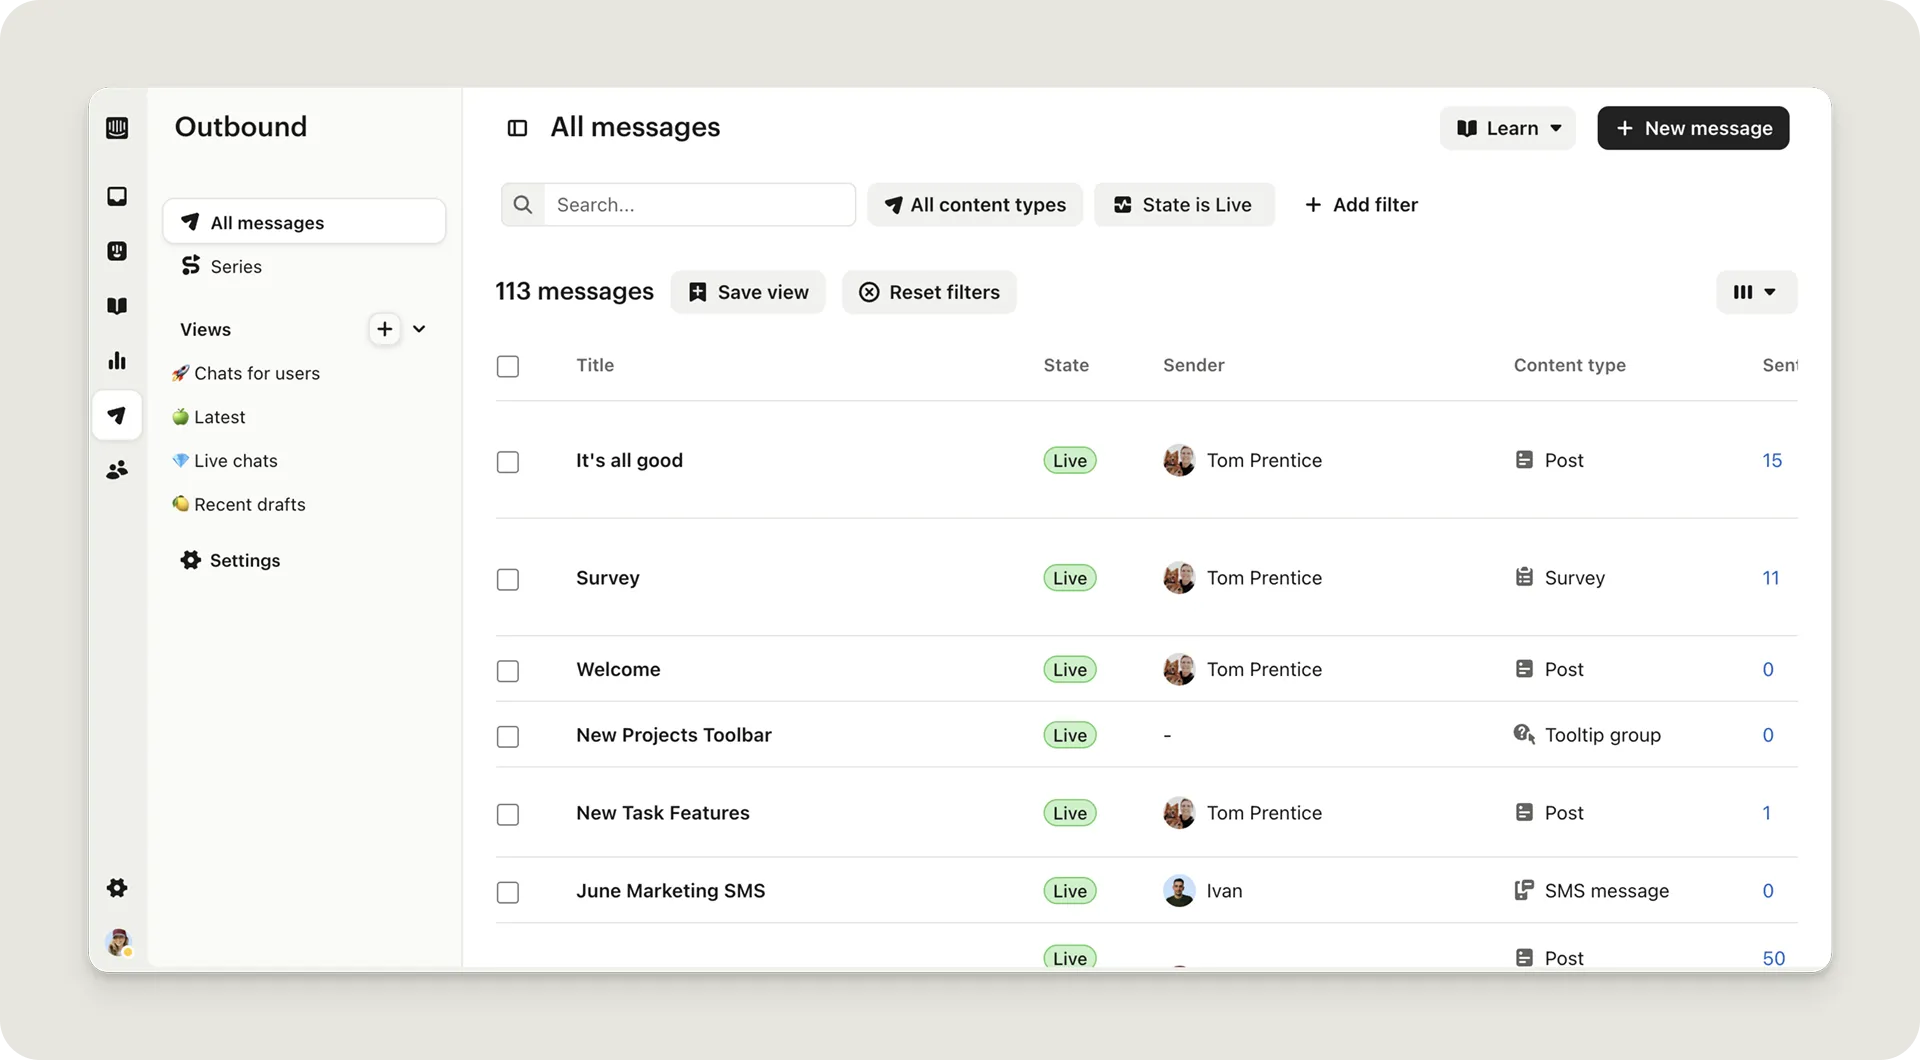Toggle the select-all checkbox in table header
Screen dimensions: 1920x1060
[508, 366]
